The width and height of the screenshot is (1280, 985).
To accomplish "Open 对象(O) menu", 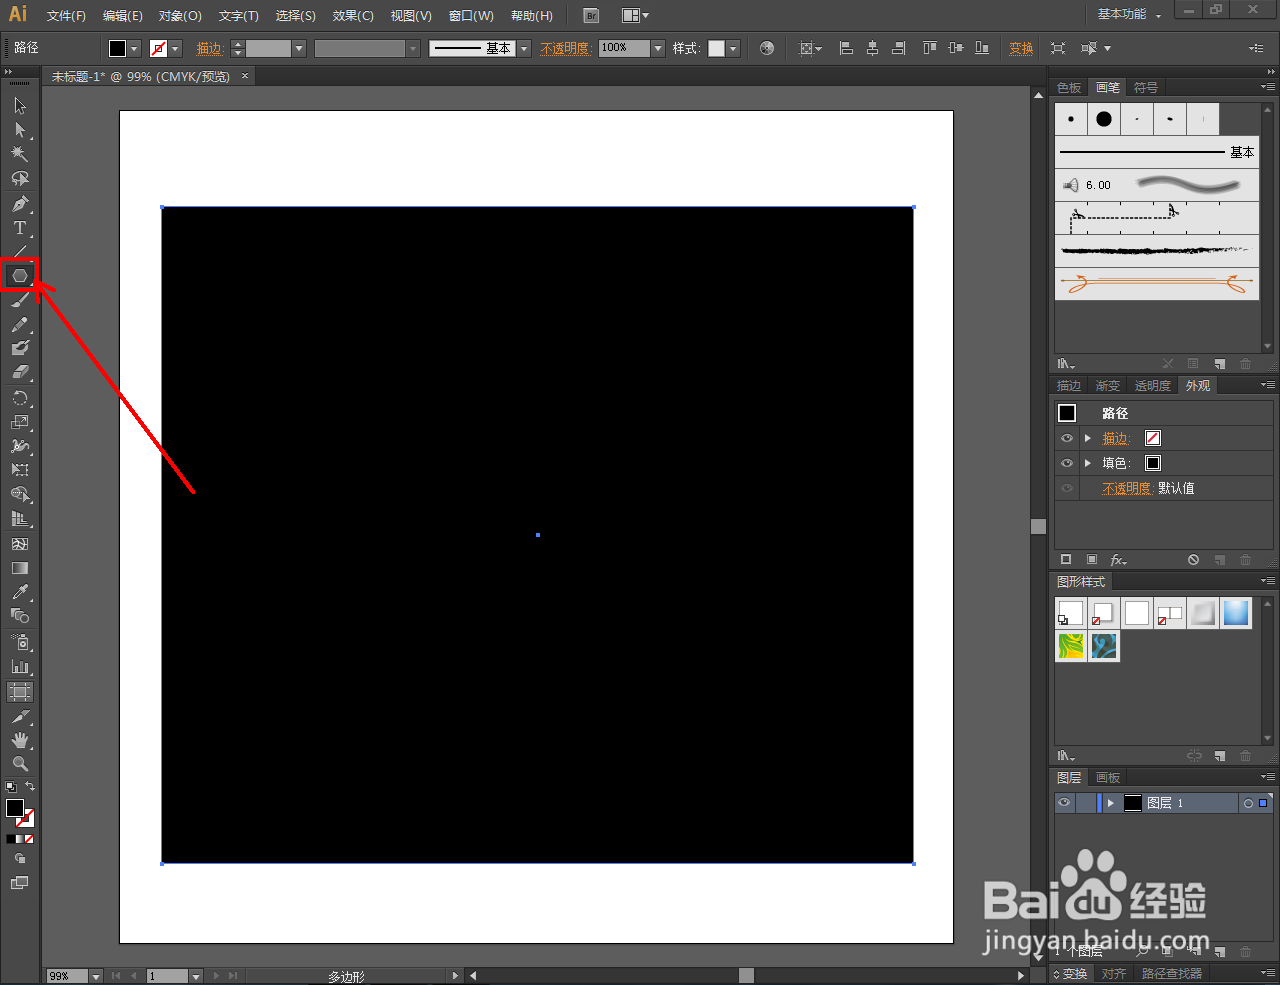I will pos(180,16).
